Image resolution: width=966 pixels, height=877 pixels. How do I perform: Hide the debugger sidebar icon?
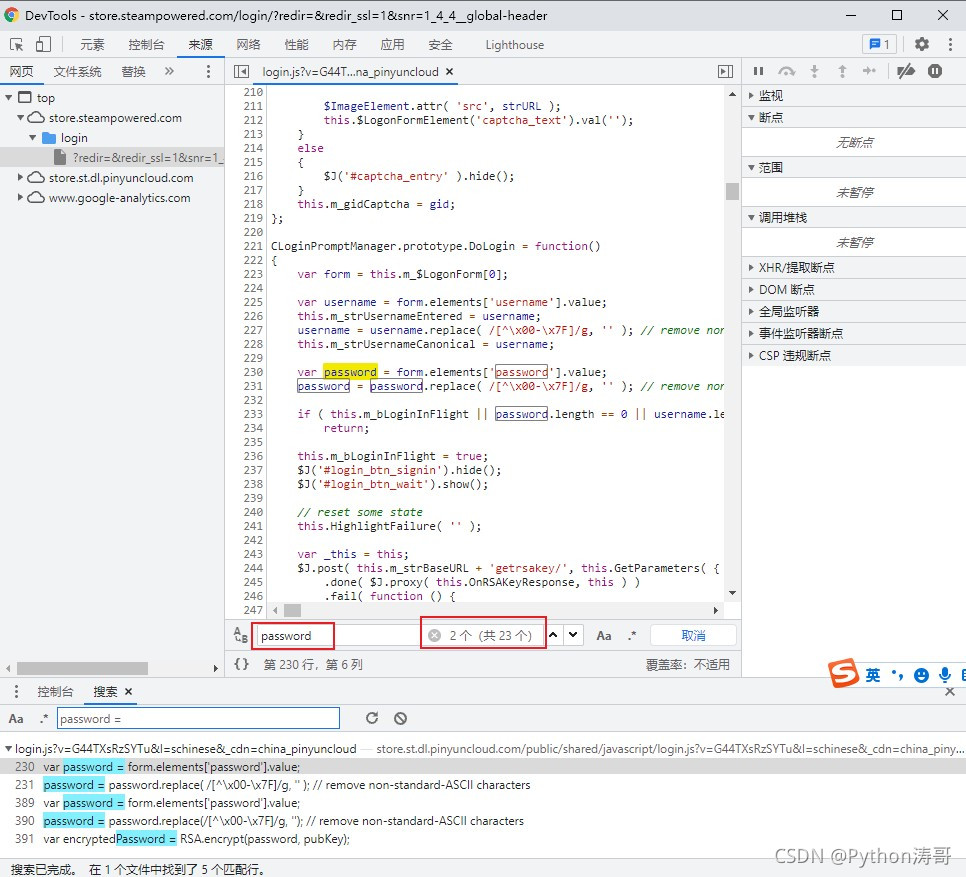coord(726,71)
